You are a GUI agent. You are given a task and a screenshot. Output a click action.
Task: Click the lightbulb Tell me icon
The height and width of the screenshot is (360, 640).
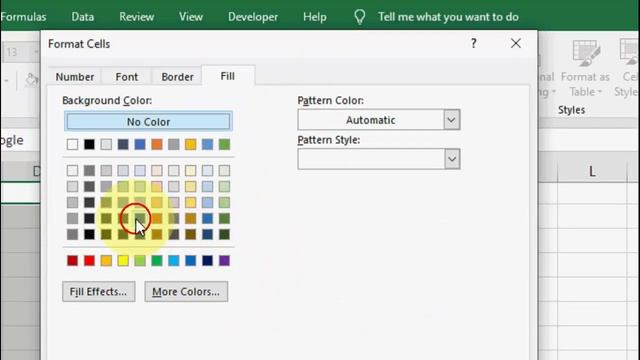click(x=360, y=17)
